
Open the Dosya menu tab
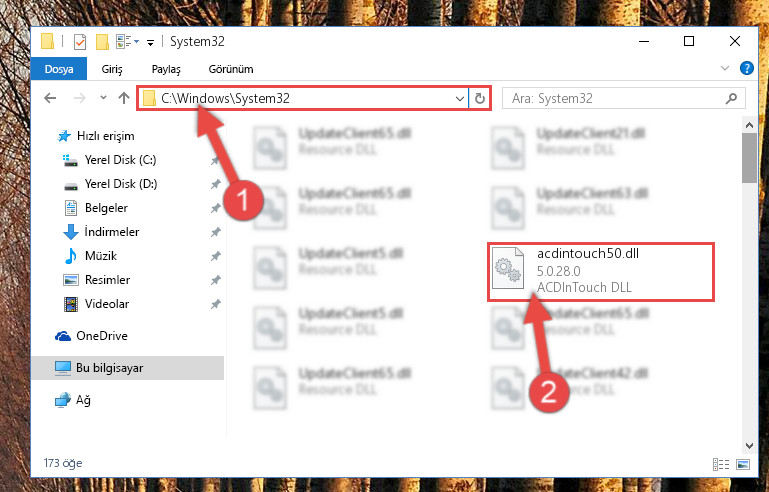point(59,69)
